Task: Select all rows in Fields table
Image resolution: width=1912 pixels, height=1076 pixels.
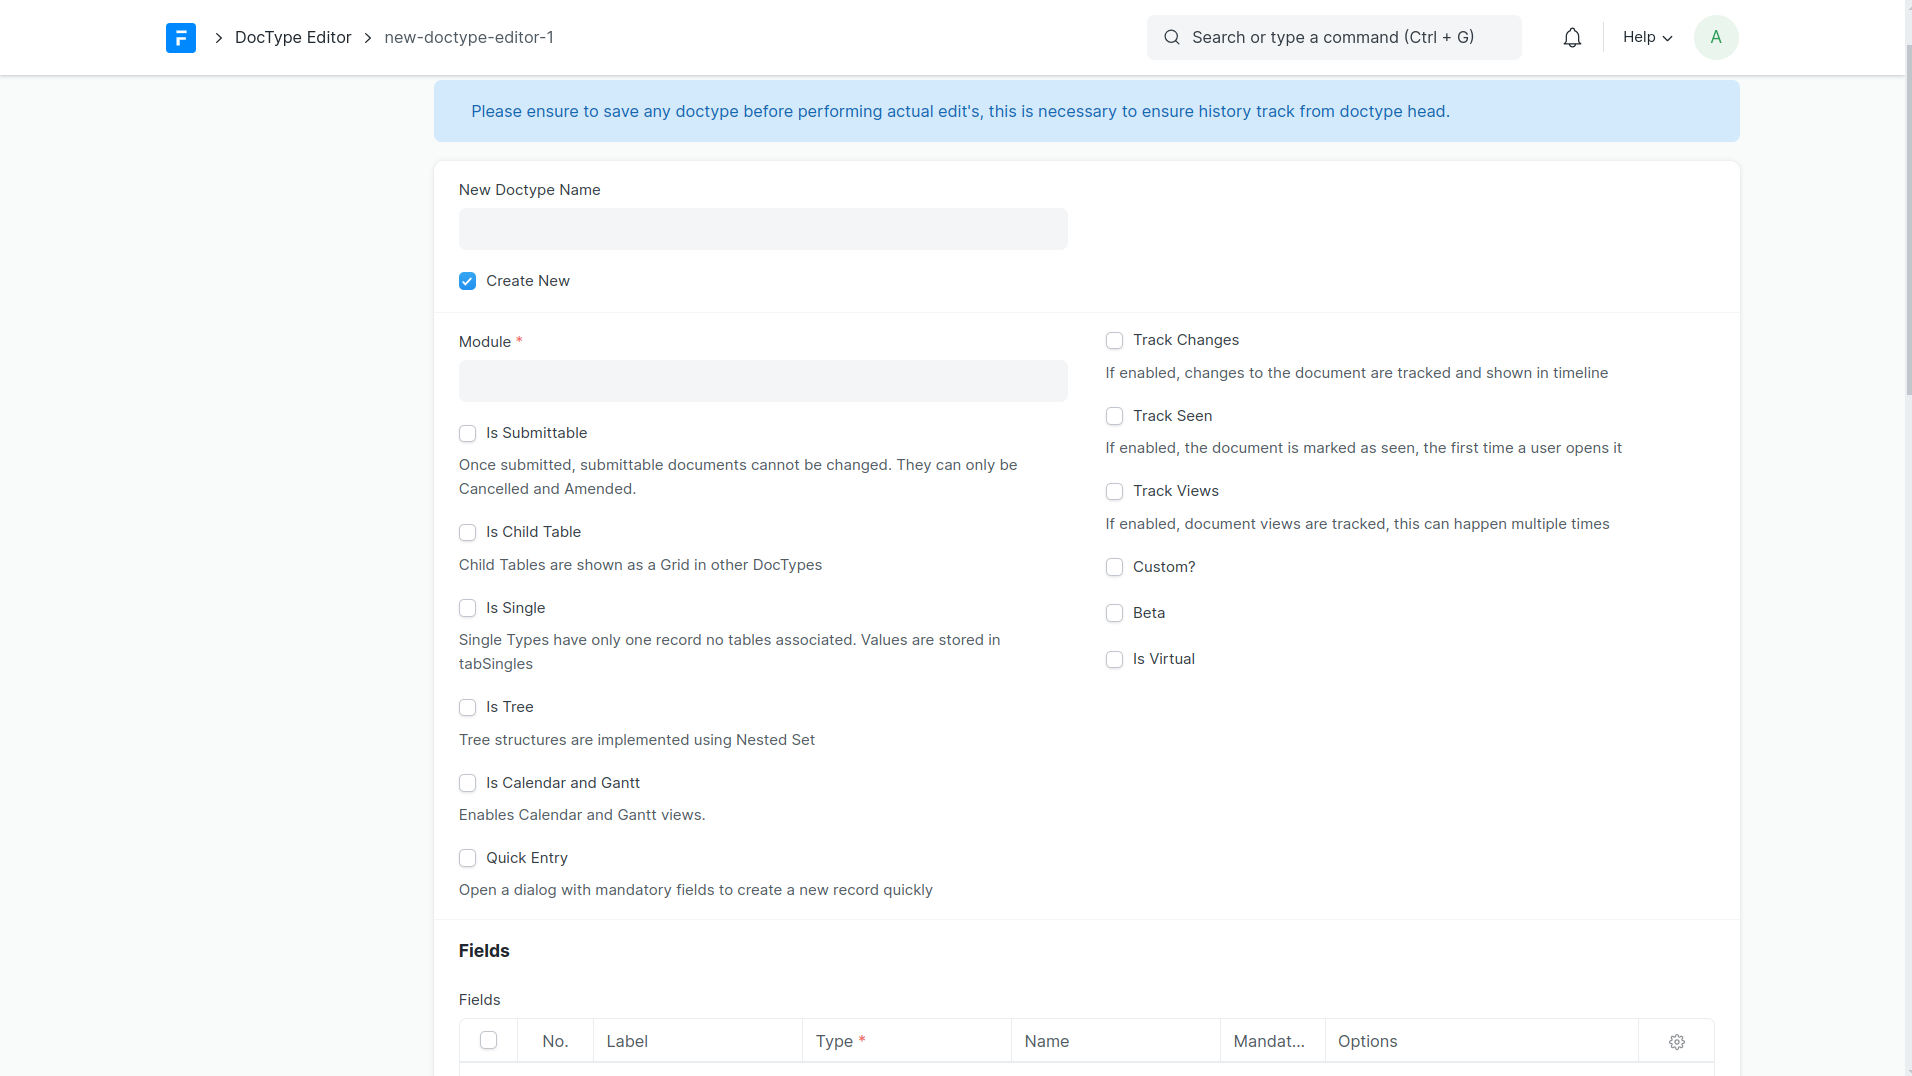Action: 488,1041
